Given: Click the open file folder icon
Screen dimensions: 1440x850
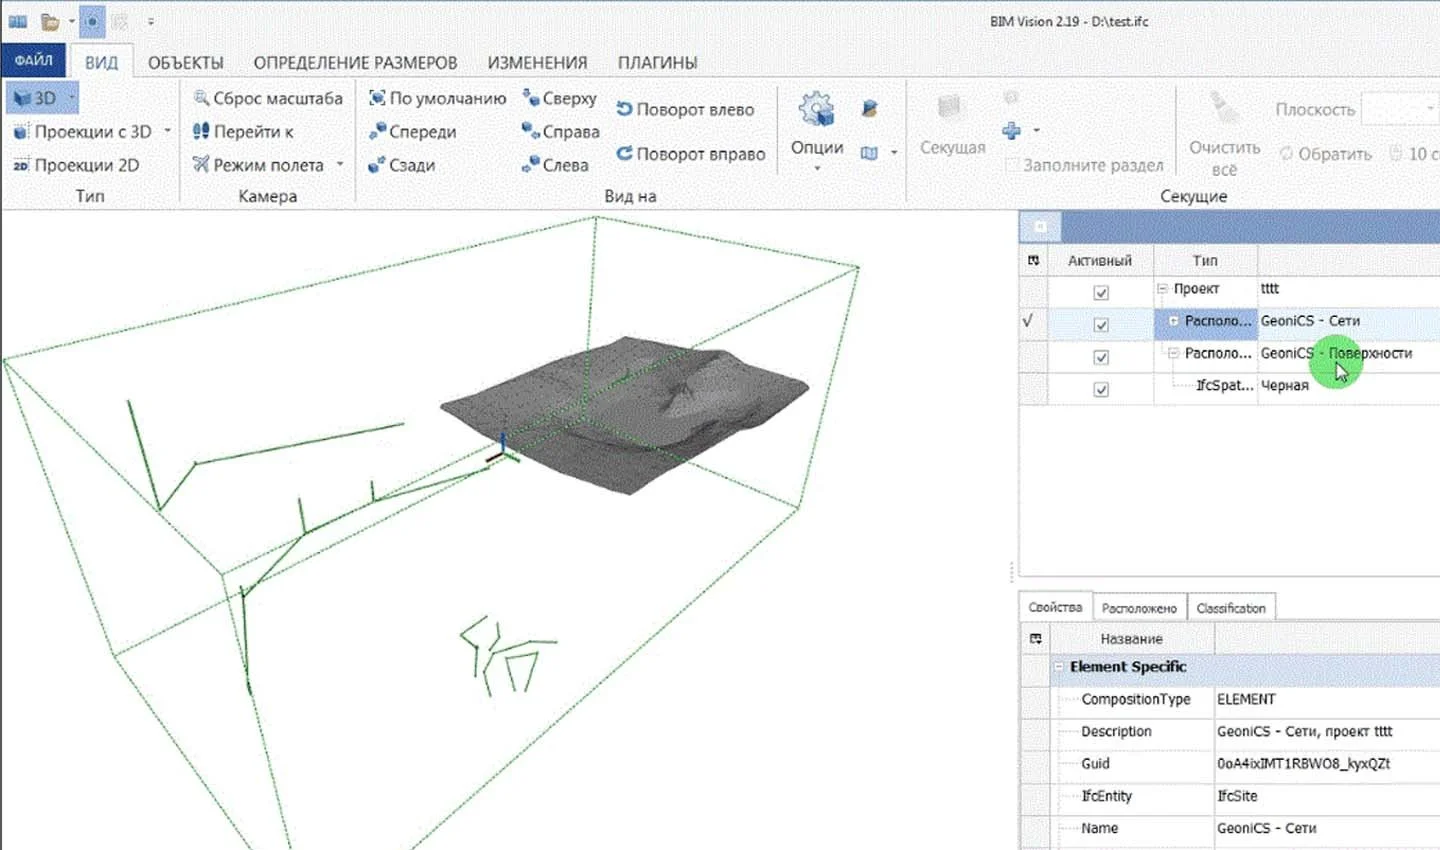Looking at the screenshot, I should (50, 21).
